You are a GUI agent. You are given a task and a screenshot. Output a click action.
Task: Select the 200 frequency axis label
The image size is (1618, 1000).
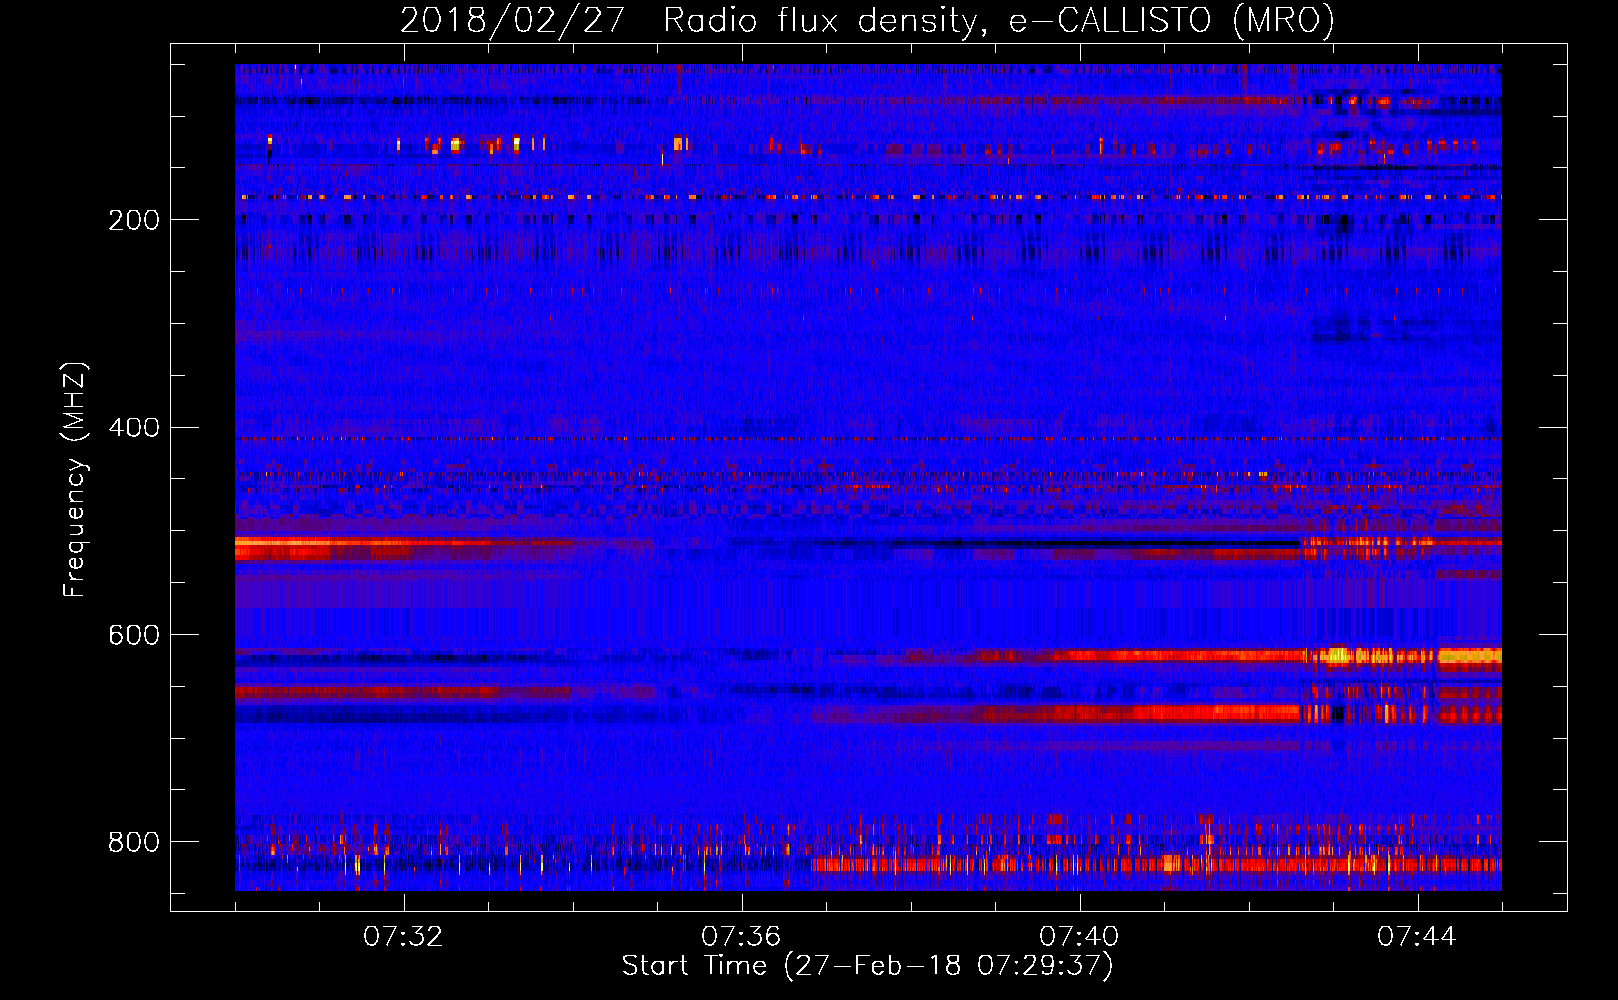point(133,220)
